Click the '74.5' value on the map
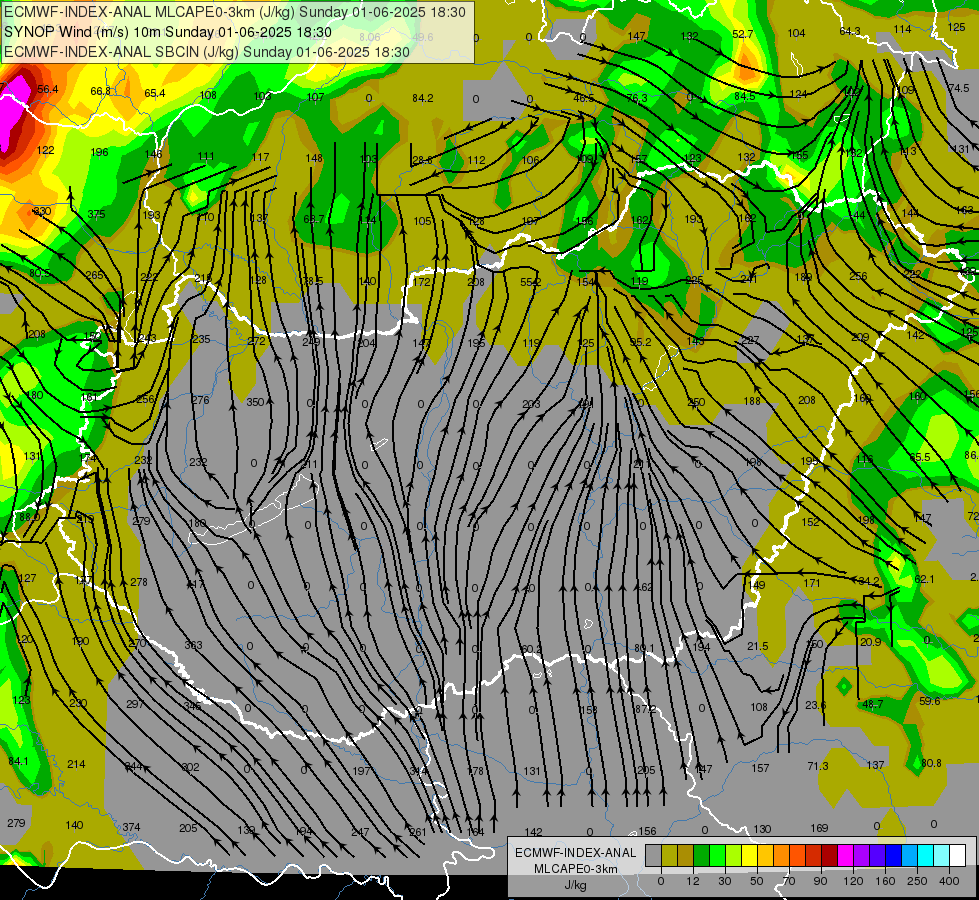This screenshot has height=900, width=979. pos(958,88)
